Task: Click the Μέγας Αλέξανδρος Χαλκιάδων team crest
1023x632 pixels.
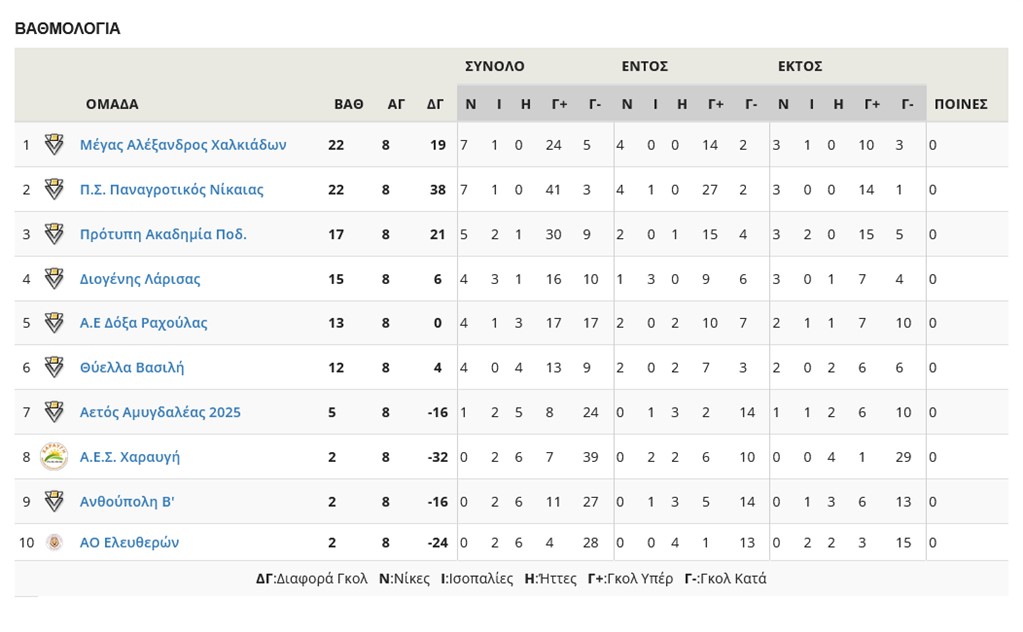Action: coord(54,145)
